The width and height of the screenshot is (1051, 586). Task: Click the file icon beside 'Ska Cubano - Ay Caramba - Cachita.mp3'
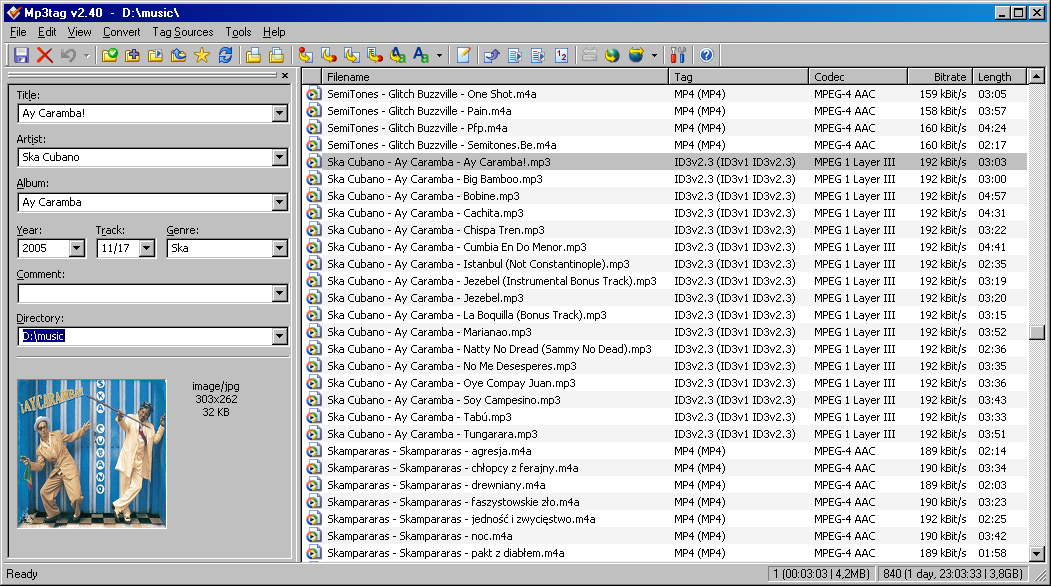tap(313, 213)
